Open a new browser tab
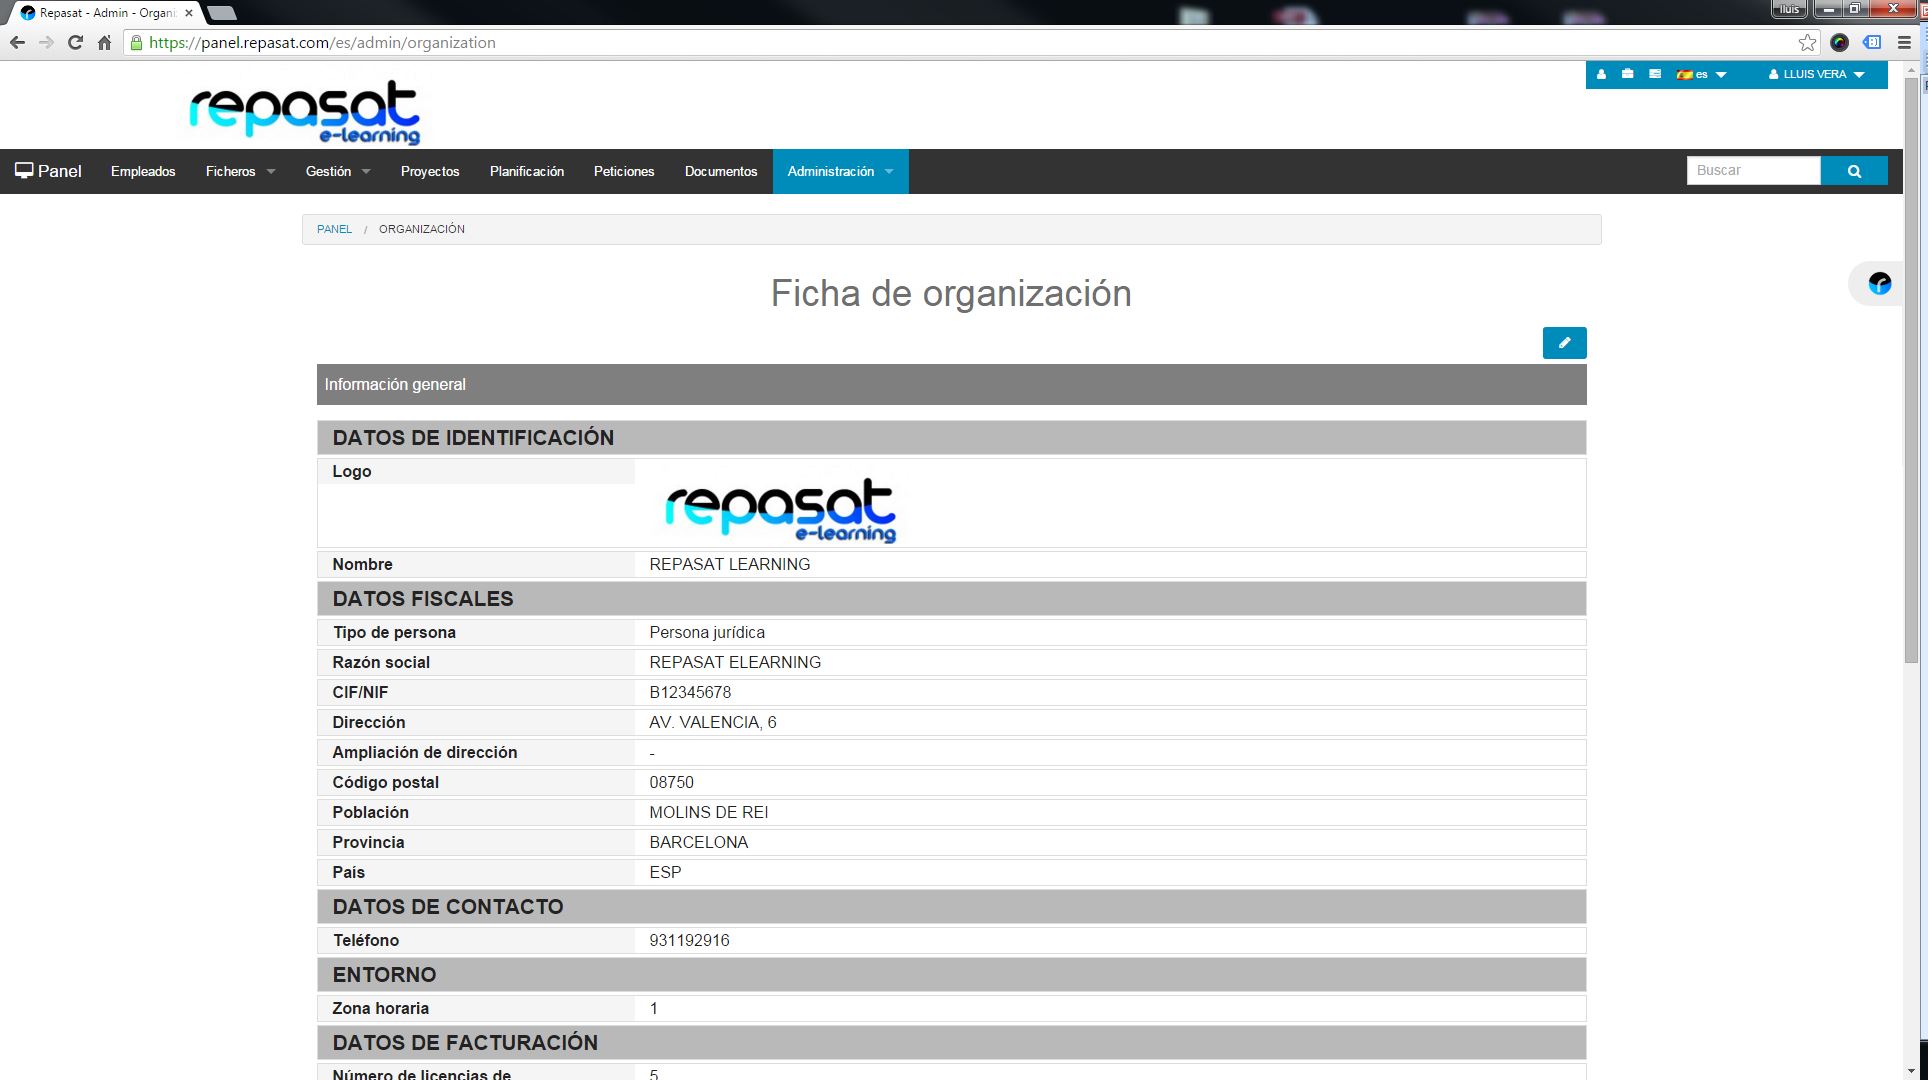This screenshot has height=1080, width=1928. point(221,13)
